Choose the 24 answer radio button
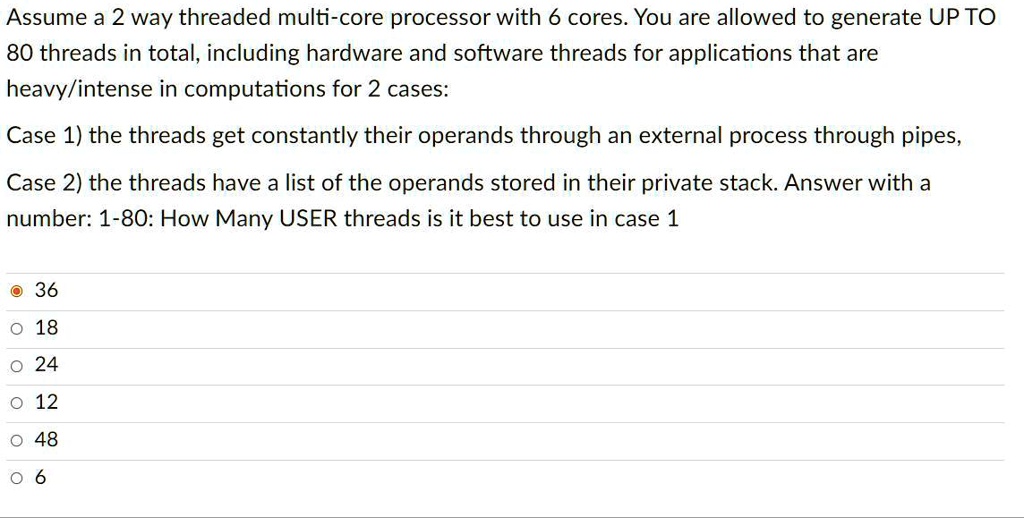This screenshot has height=522, width=1024. coord(16,367)
